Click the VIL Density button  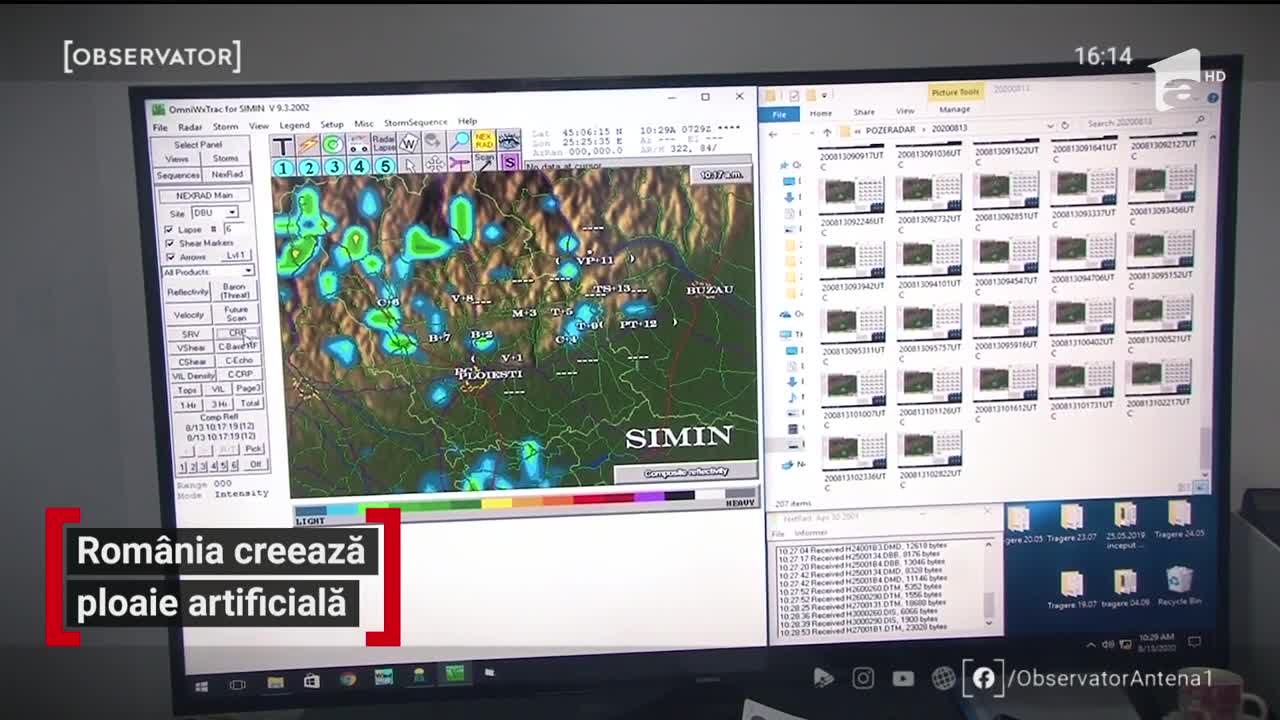pyautogui.click(x=192, y=375)
